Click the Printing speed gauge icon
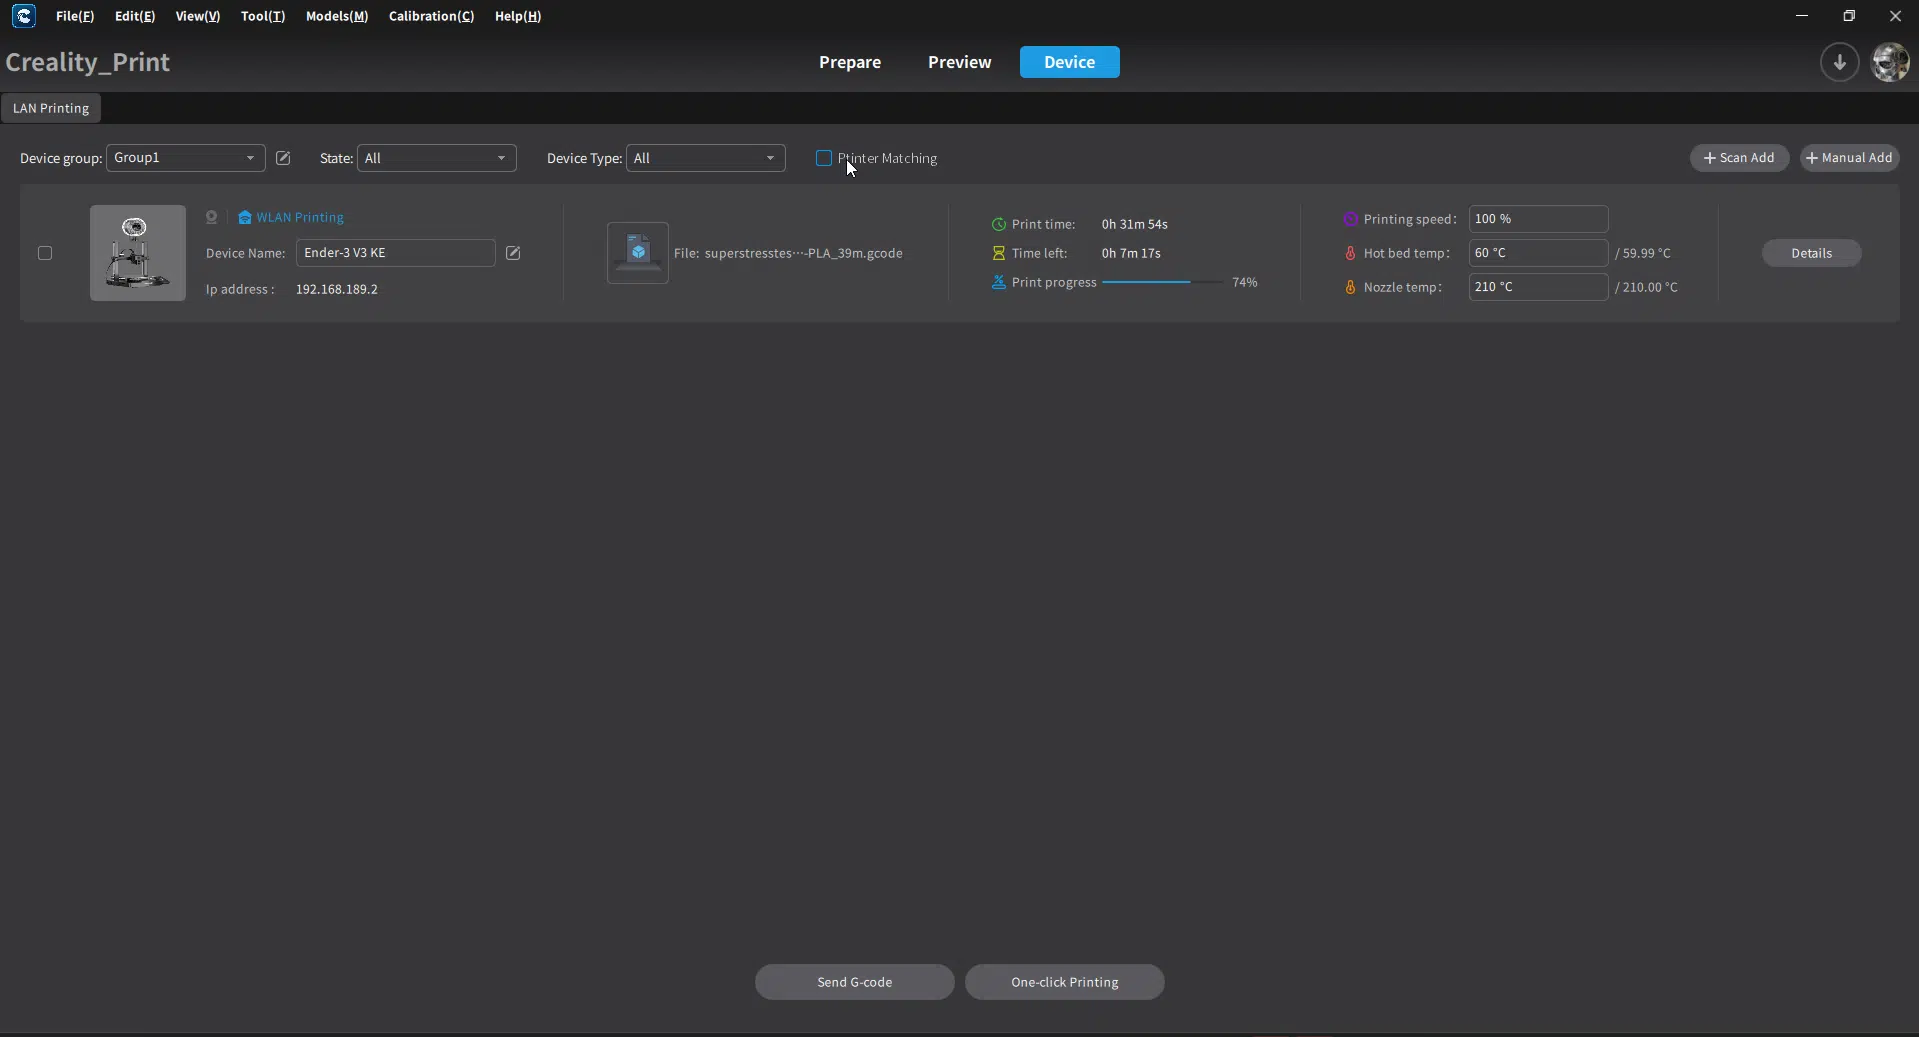The height and width of the screenshot is (1037, 1919). (x=1350, y=219)
